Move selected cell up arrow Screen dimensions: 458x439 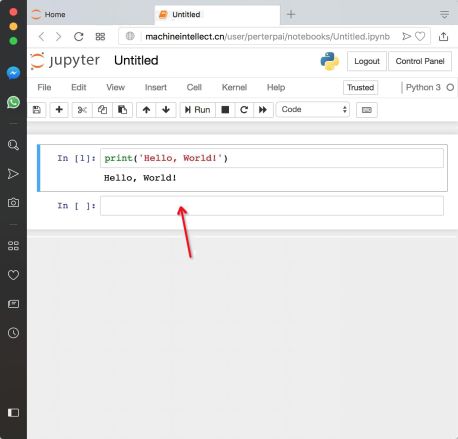pyautogui.click(x=146, y=110)
